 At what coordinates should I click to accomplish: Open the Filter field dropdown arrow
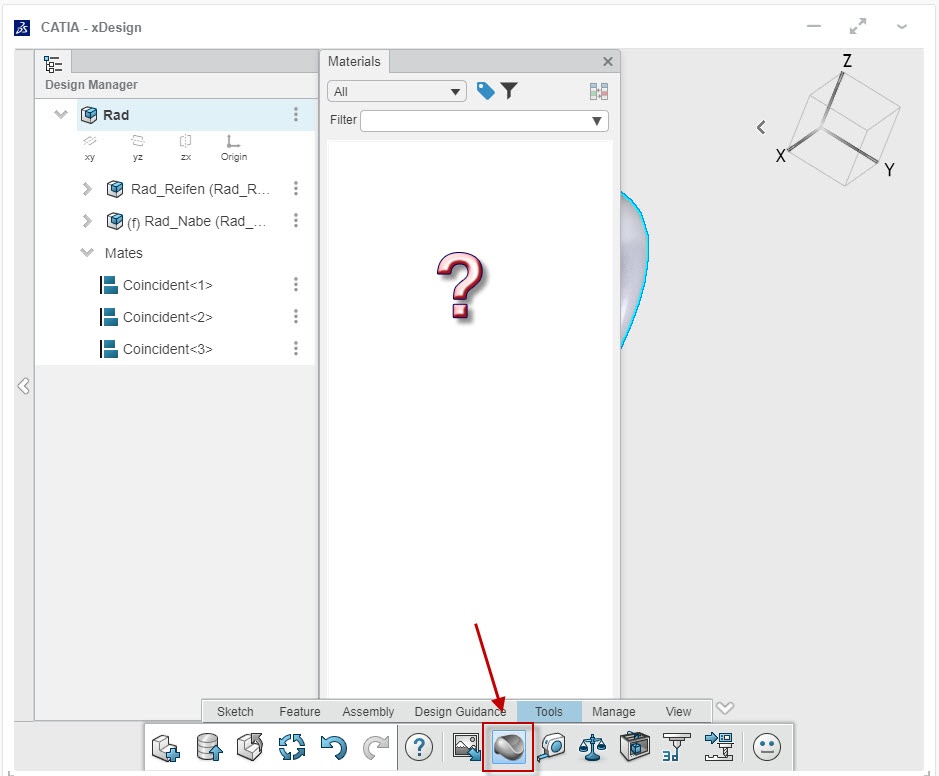[596, 121]
